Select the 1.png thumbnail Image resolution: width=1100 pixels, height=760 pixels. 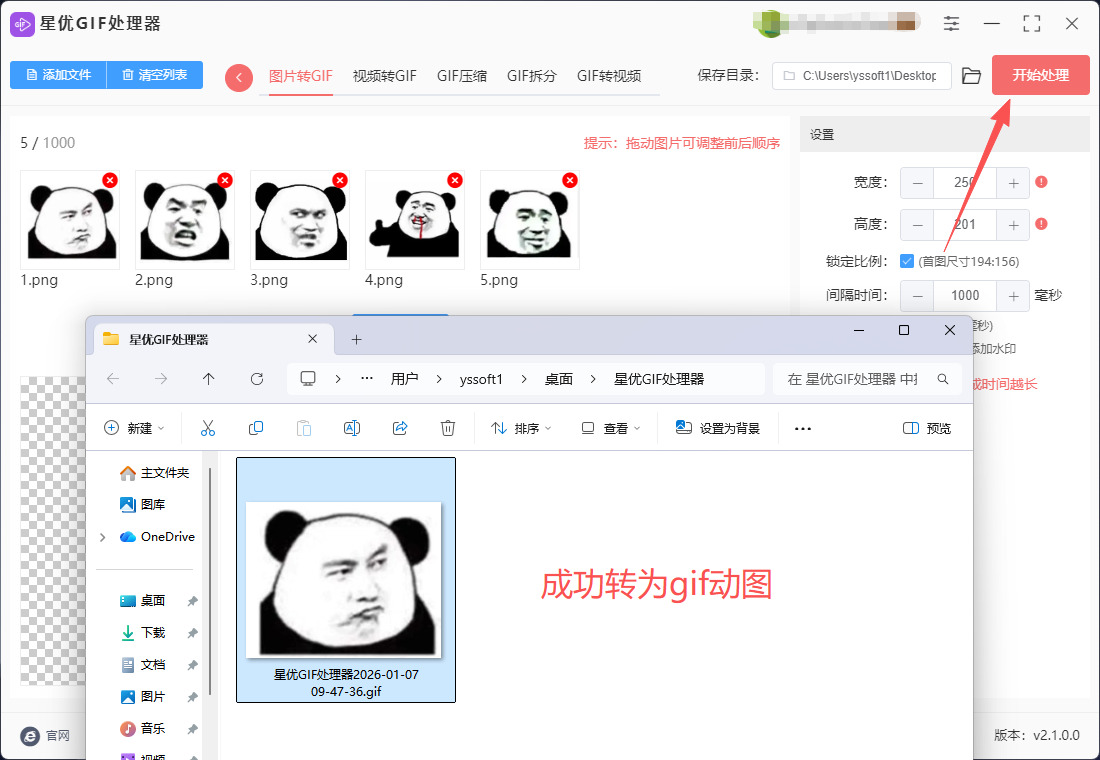click(70, 220)
